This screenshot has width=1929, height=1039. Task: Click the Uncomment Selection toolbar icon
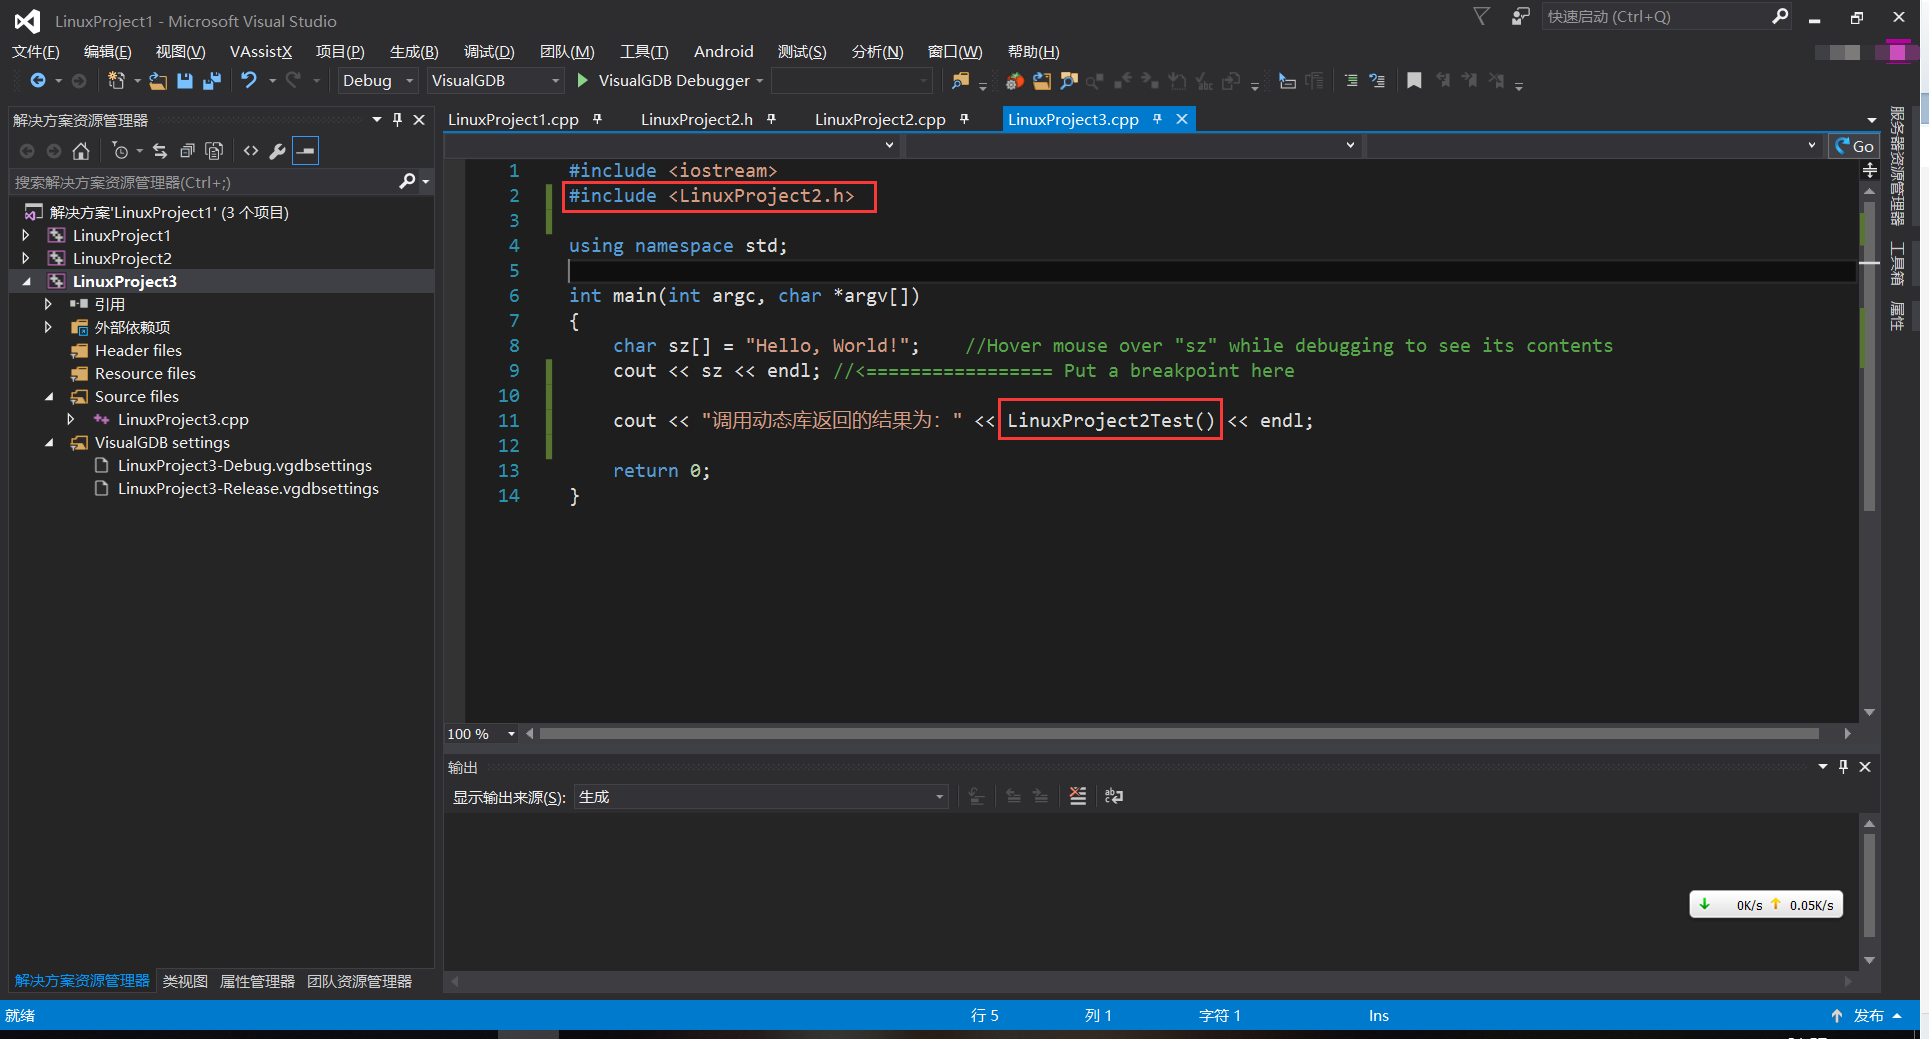tap(1377, 80)
